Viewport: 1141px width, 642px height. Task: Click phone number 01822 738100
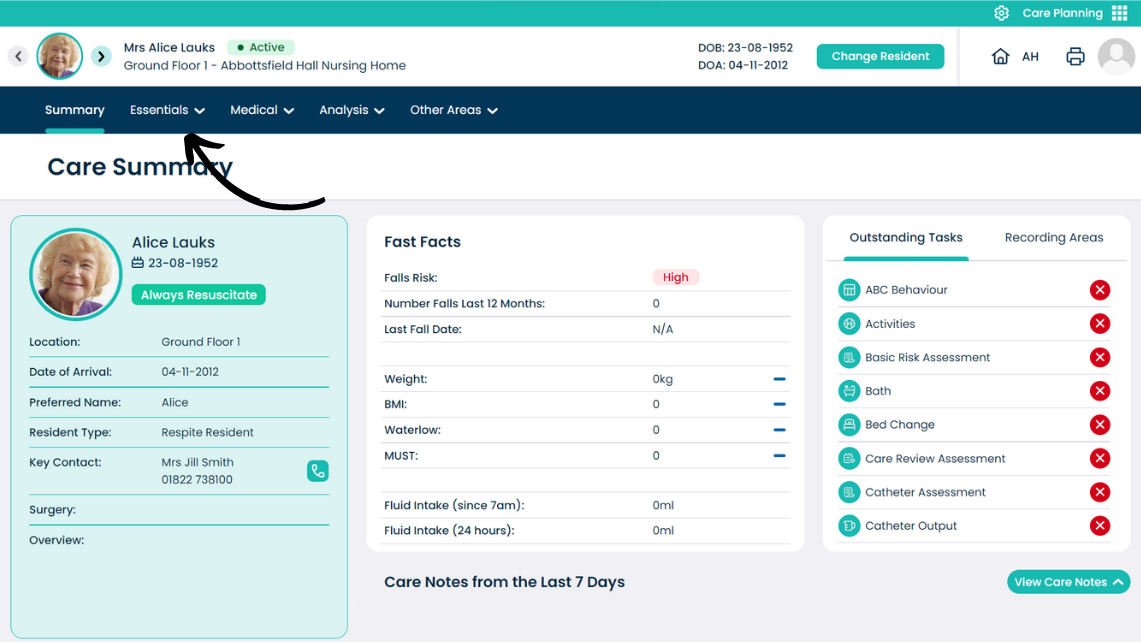click(197, 480)
